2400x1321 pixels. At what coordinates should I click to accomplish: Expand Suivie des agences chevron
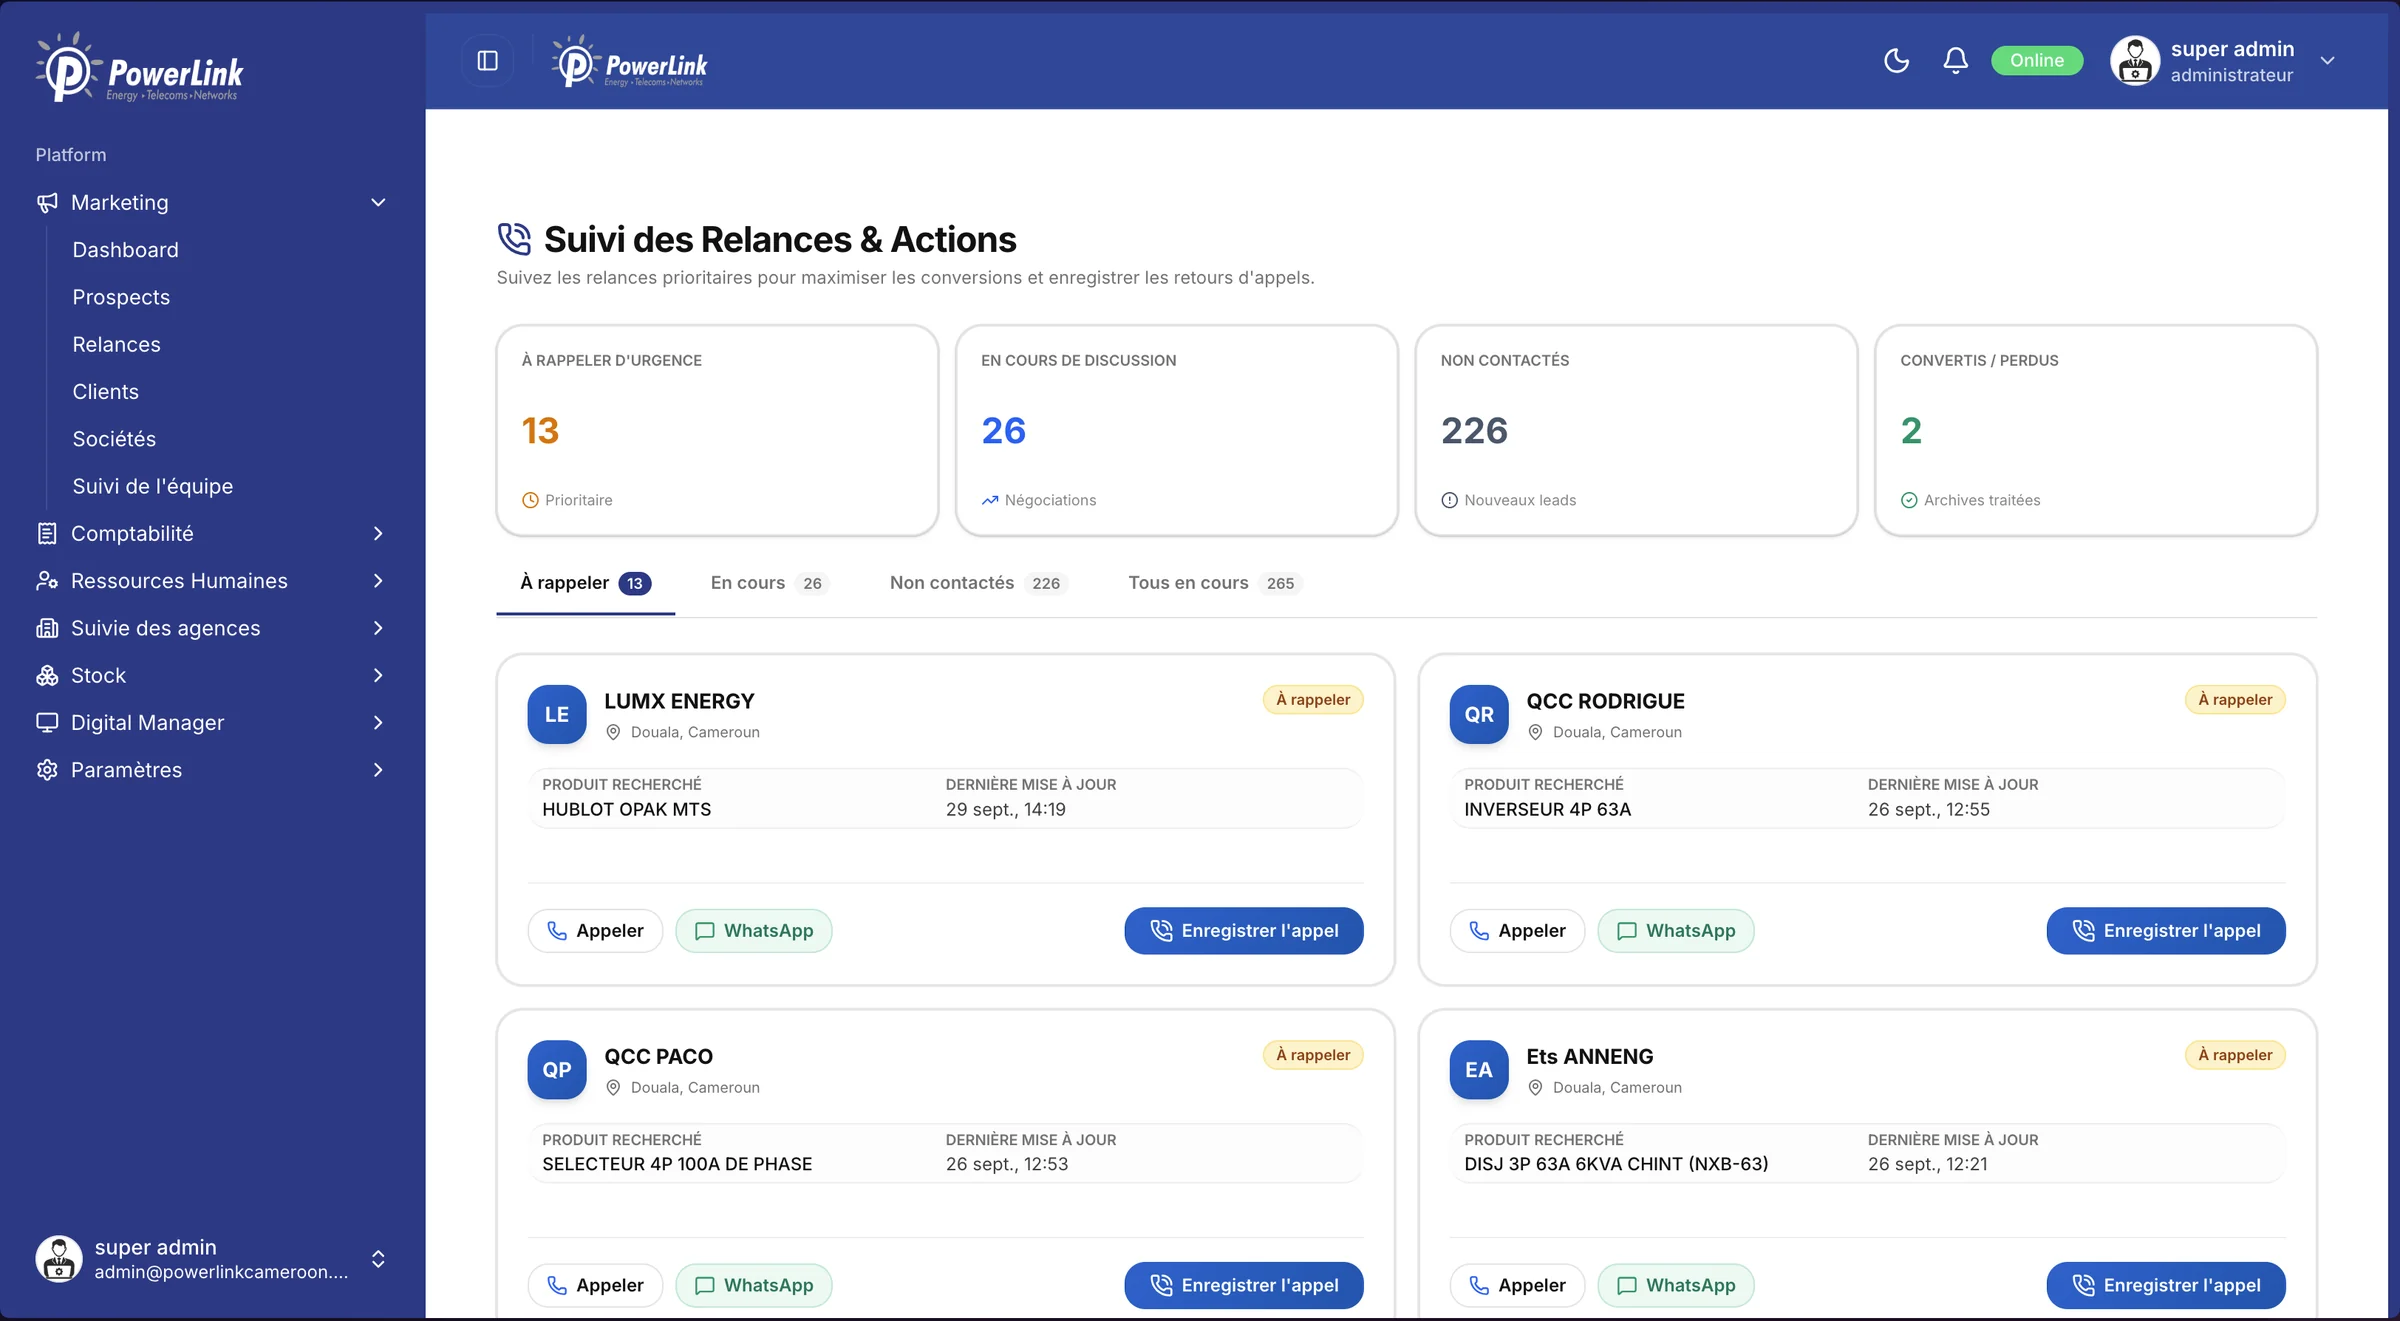tap(378, 628)
